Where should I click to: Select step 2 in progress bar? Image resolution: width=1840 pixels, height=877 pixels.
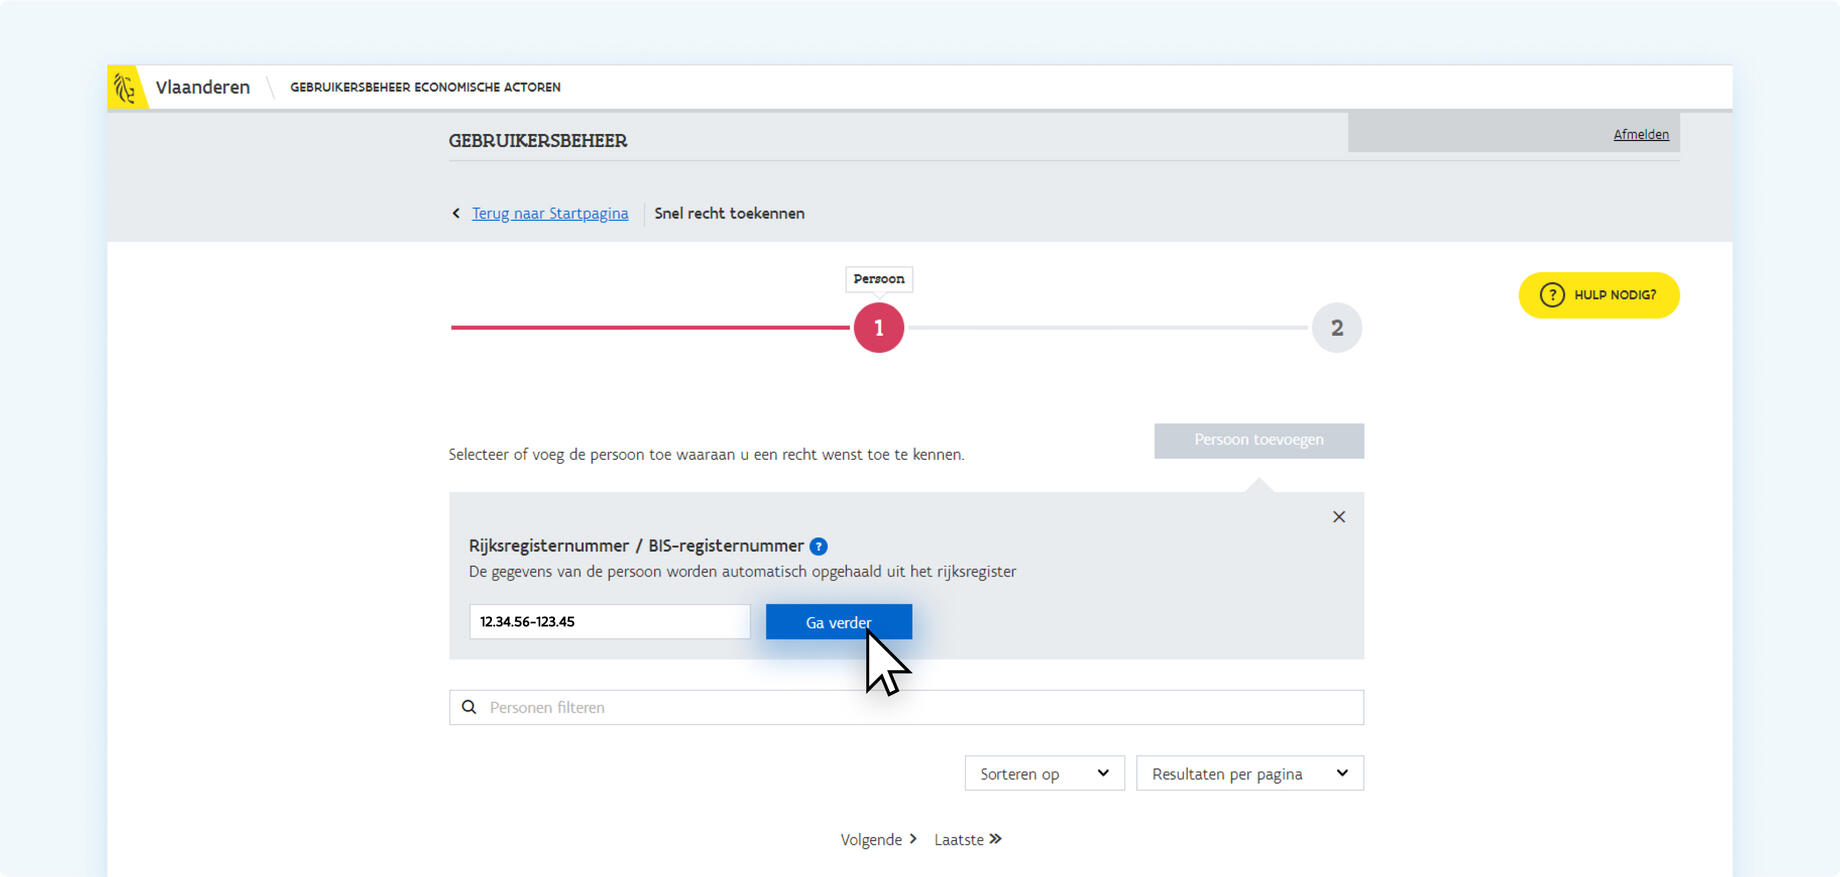click(1337, 328)
